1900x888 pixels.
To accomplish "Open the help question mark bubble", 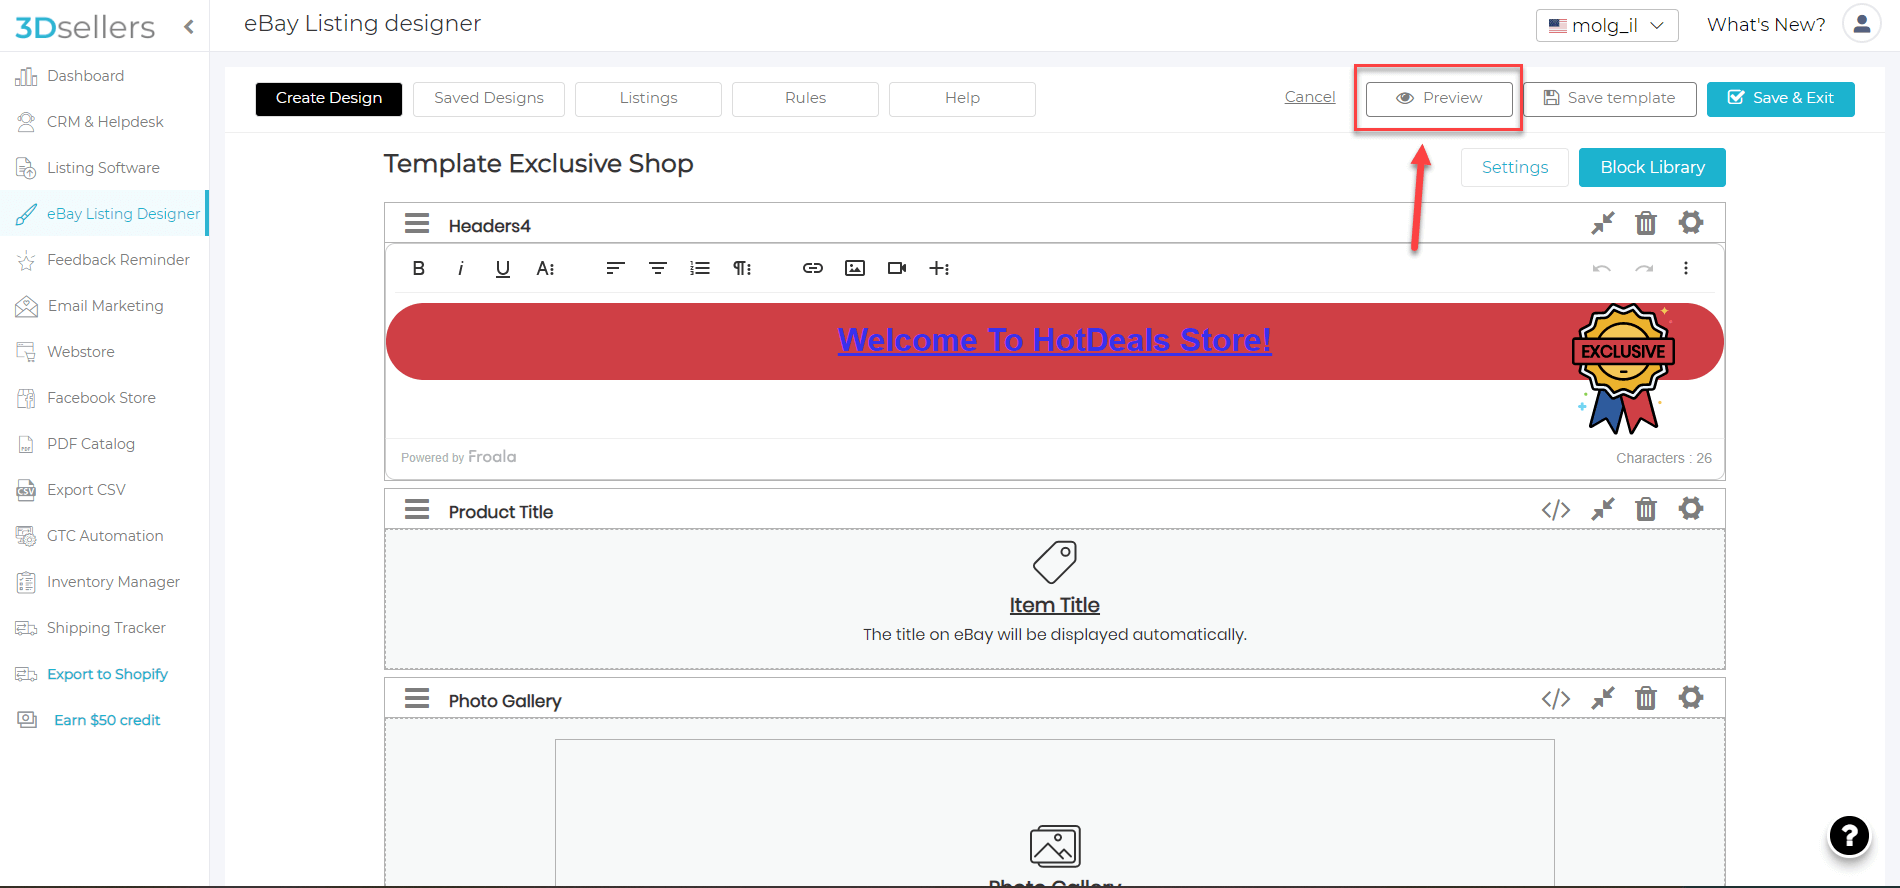I will coord(1850,835).
